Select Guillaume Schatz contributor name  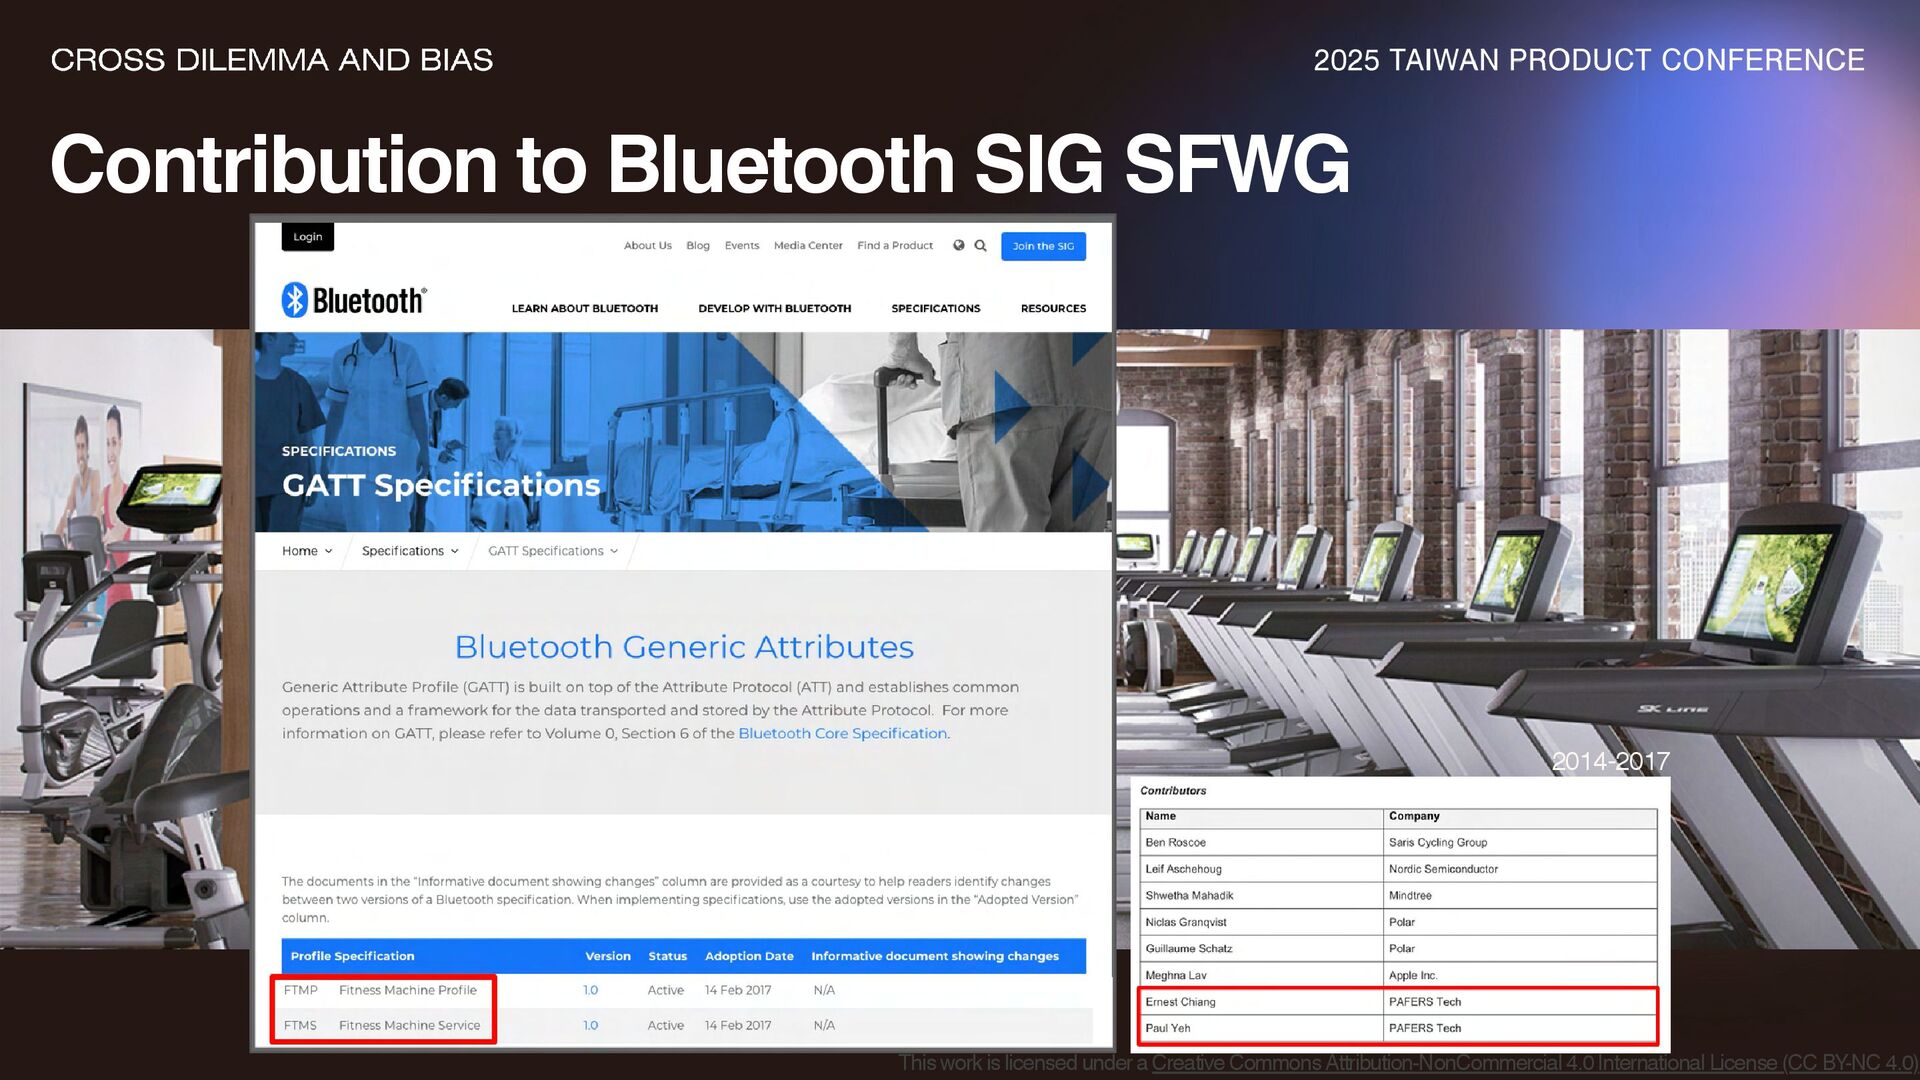pyautogui.click(x=1188, y=949)
